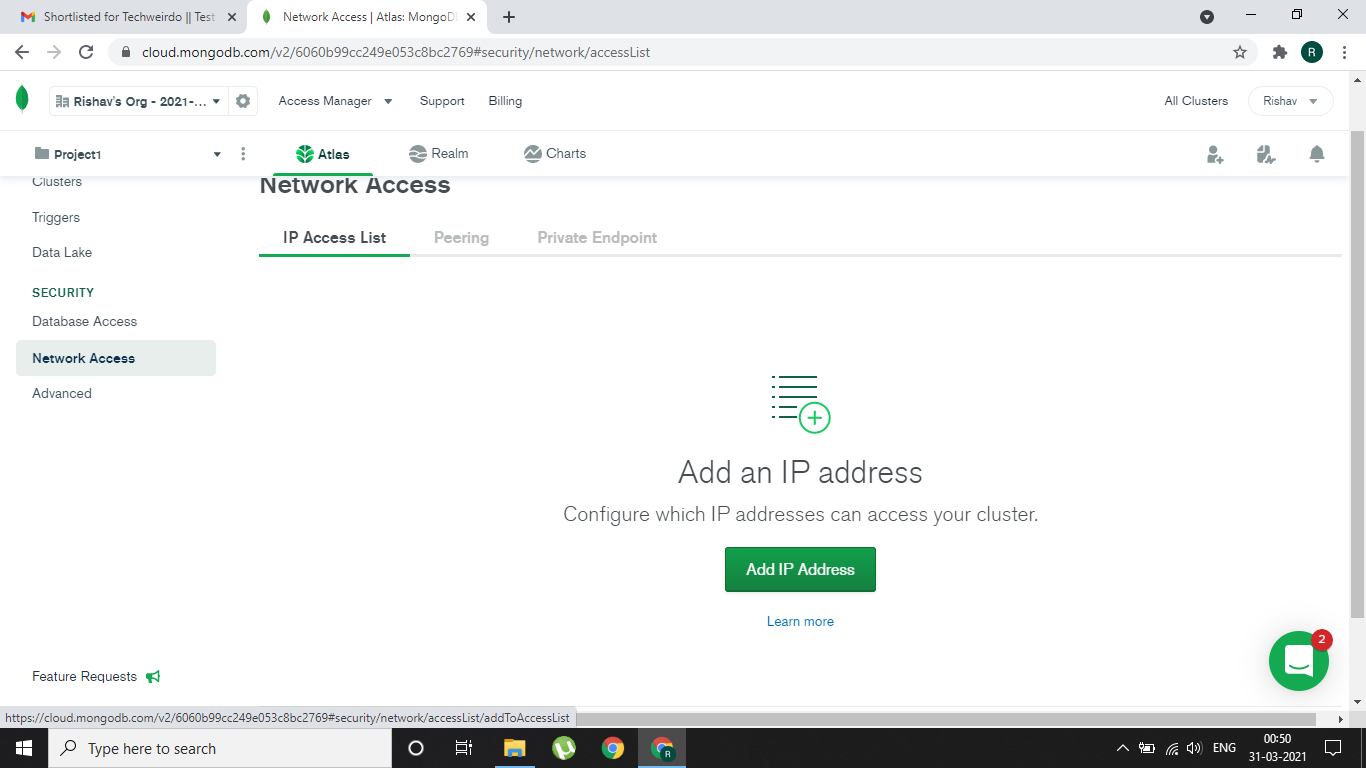Click the invite user icon

pyautogui.click(x=1214, y=153)
